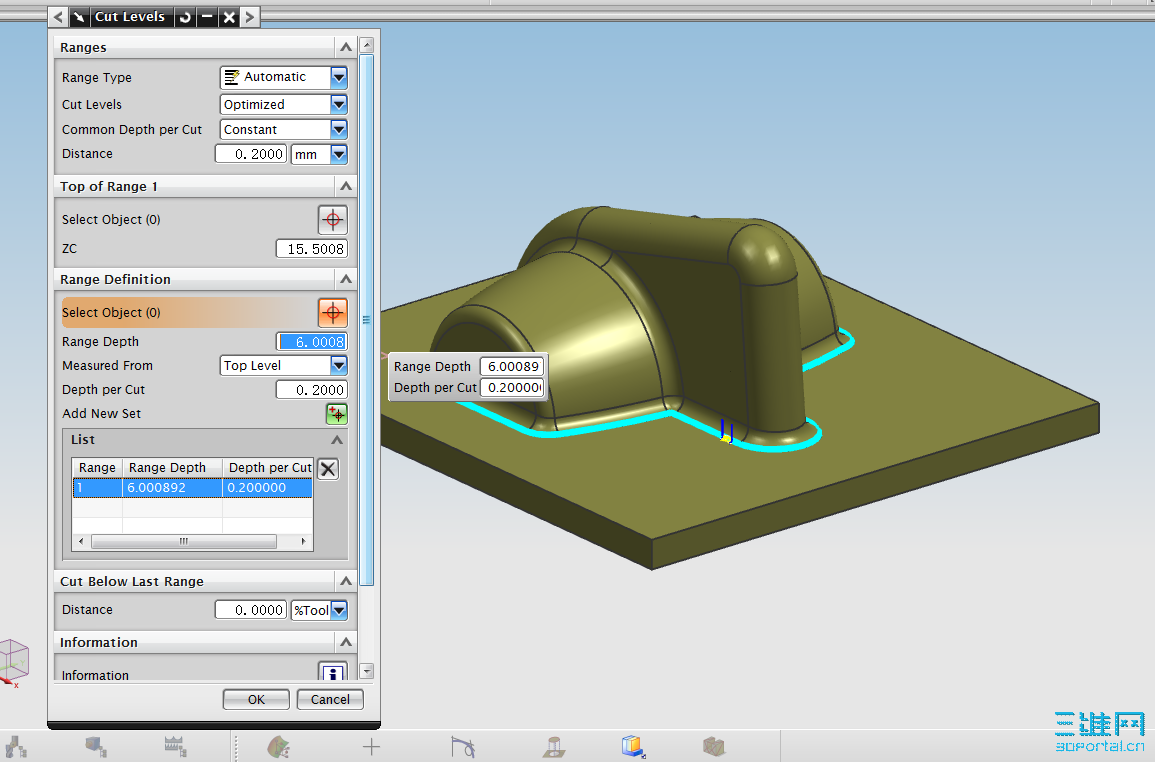Click the Cancel button

point(330,699)
